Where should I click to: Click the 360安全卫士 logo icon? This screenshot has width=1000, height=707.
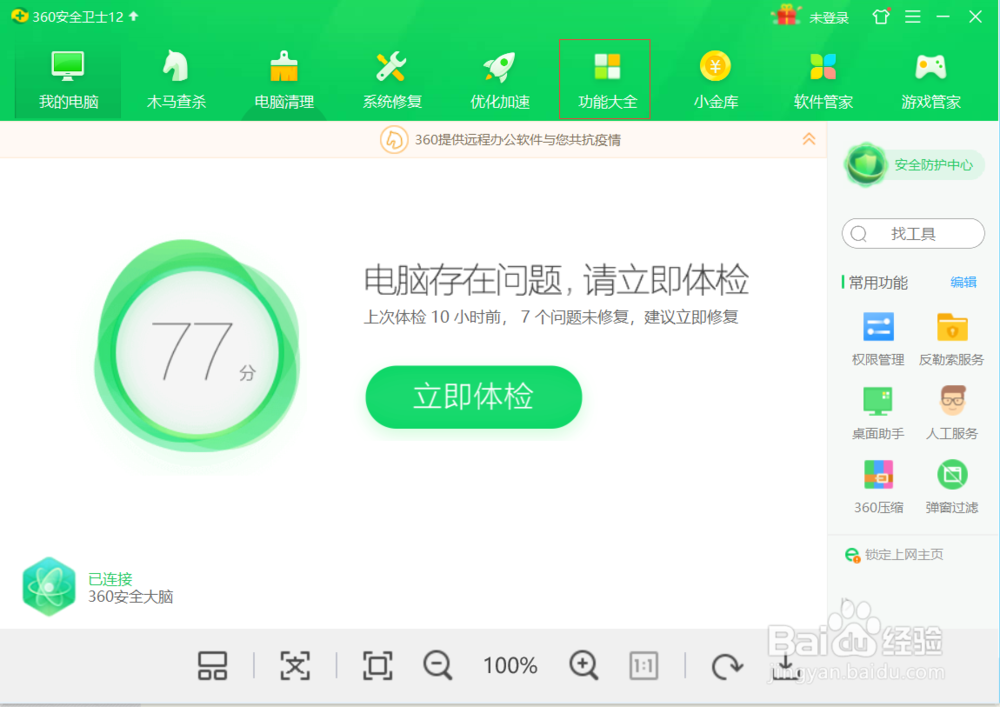pyautogui.click(x=20, y=16)
